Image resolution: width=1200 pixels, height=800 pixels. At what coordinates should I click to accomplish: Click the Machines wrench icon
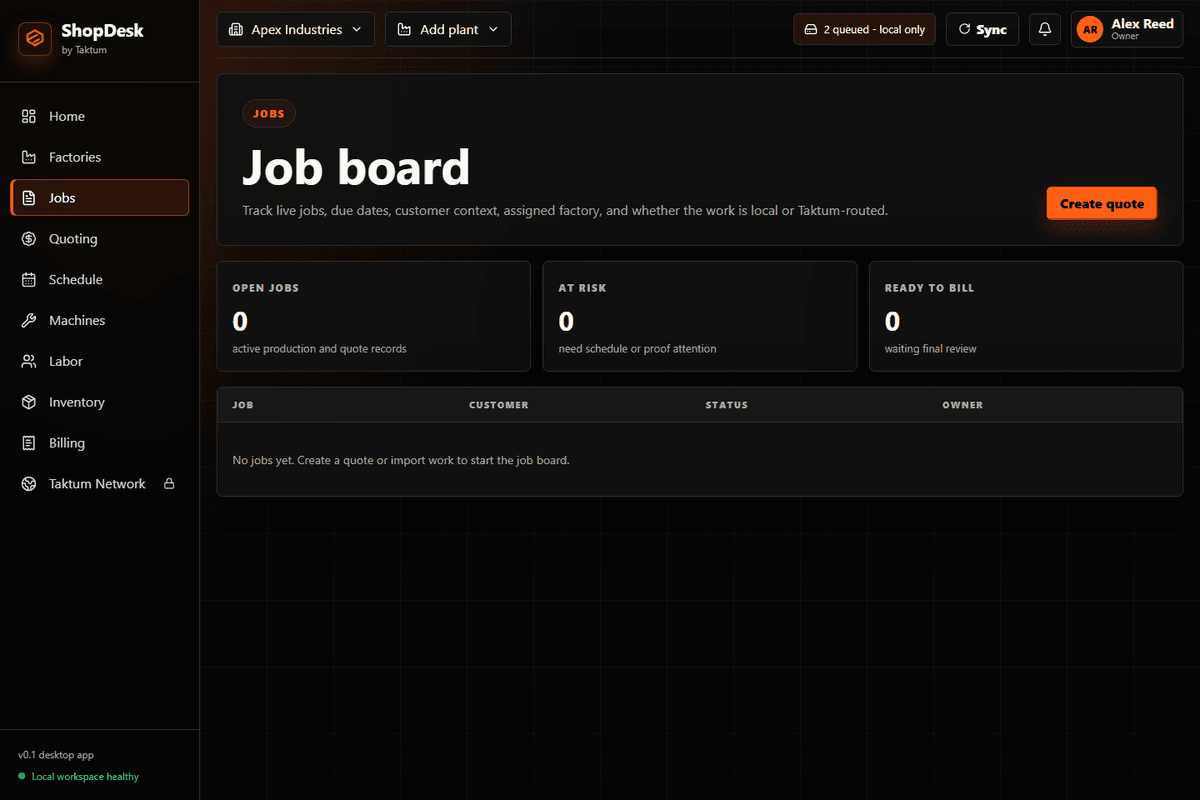29,321
